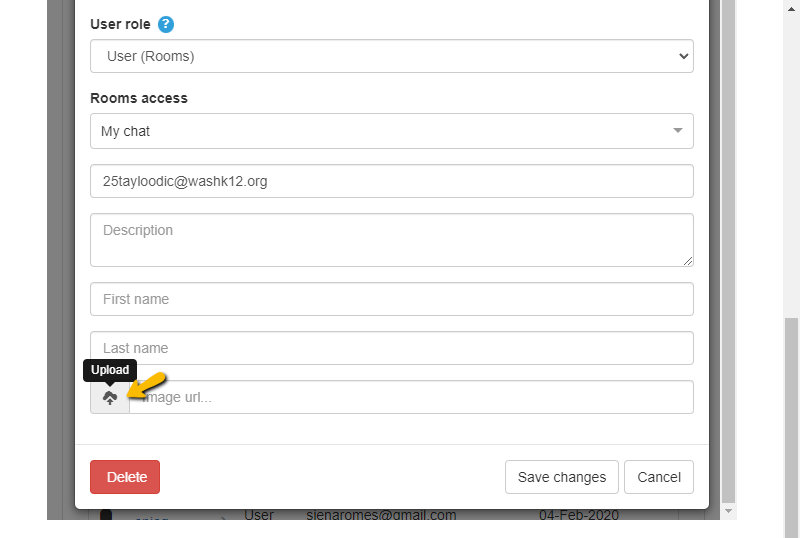
Task: Click the page scrollbar thumb
Action: tap(791, 420)
